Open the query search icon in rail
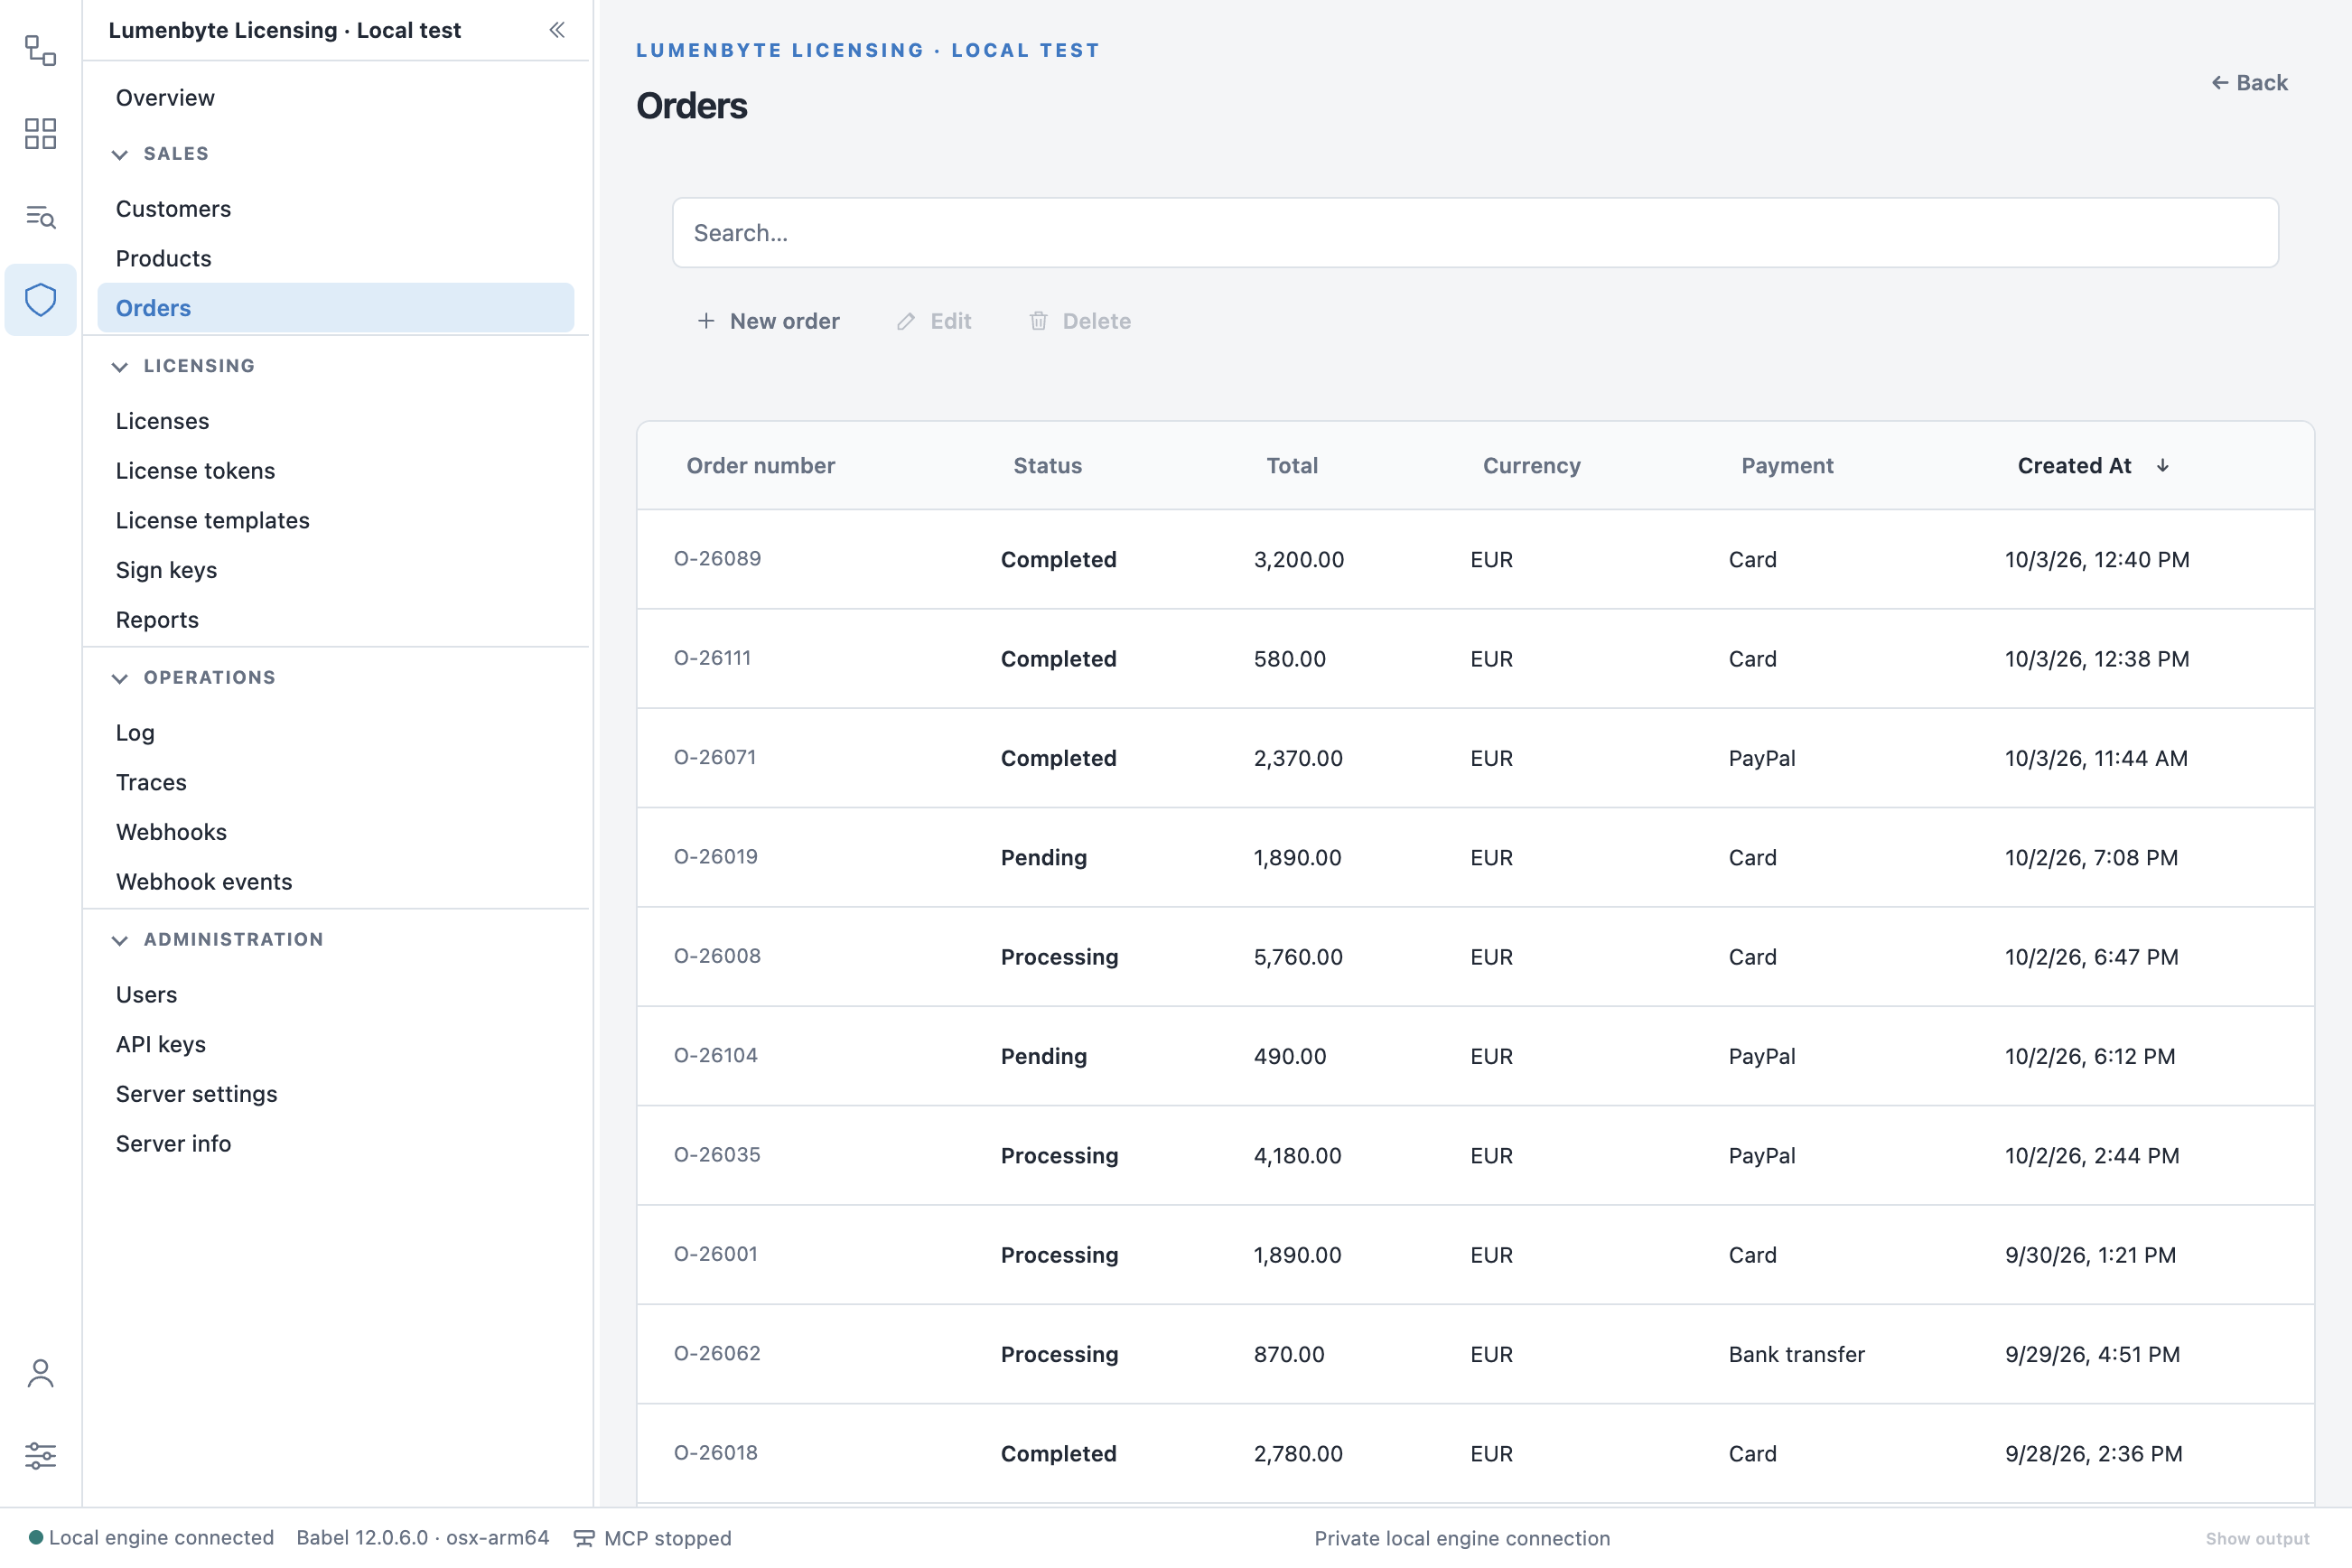The height and width of the screenshot is (1568, 2352). coord(40,216)
